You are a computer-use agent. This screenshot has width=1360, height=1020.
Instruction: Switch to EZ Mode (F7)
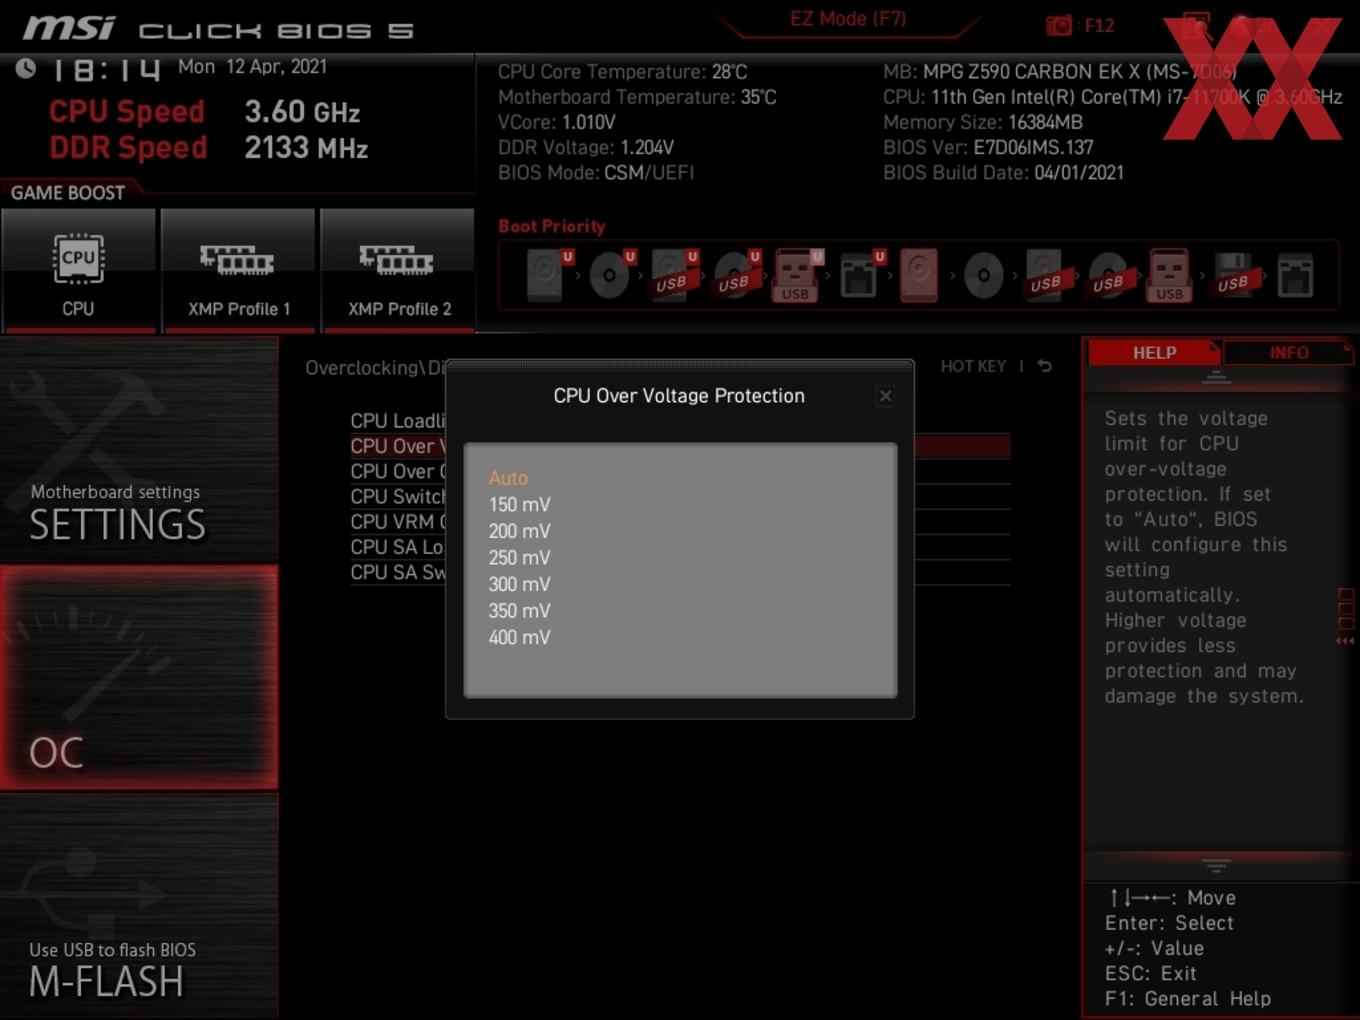point(848,18)
